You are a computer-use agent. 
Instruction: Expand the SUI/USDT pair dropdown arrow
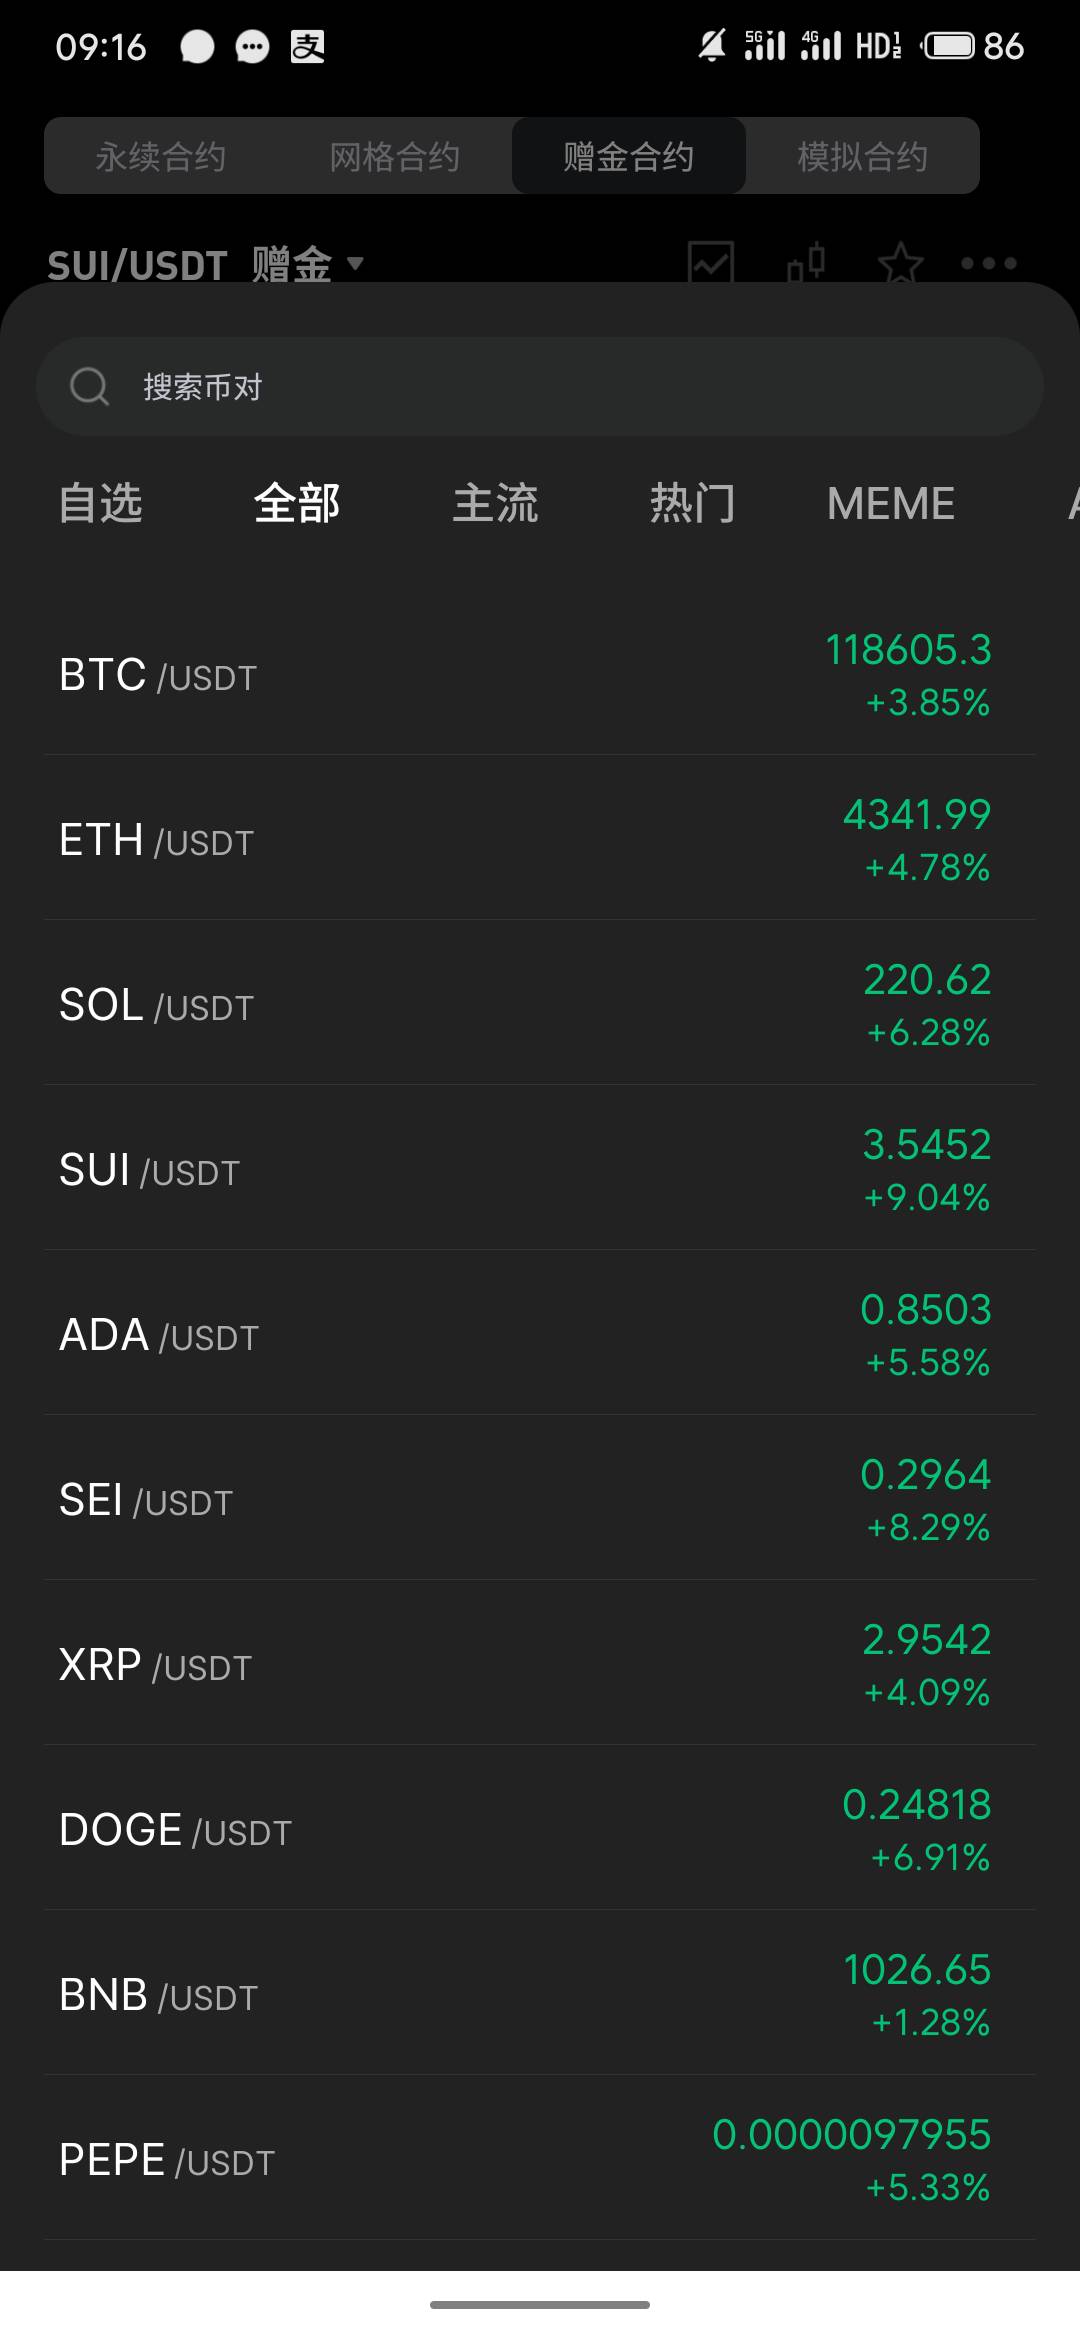(355, 264)
